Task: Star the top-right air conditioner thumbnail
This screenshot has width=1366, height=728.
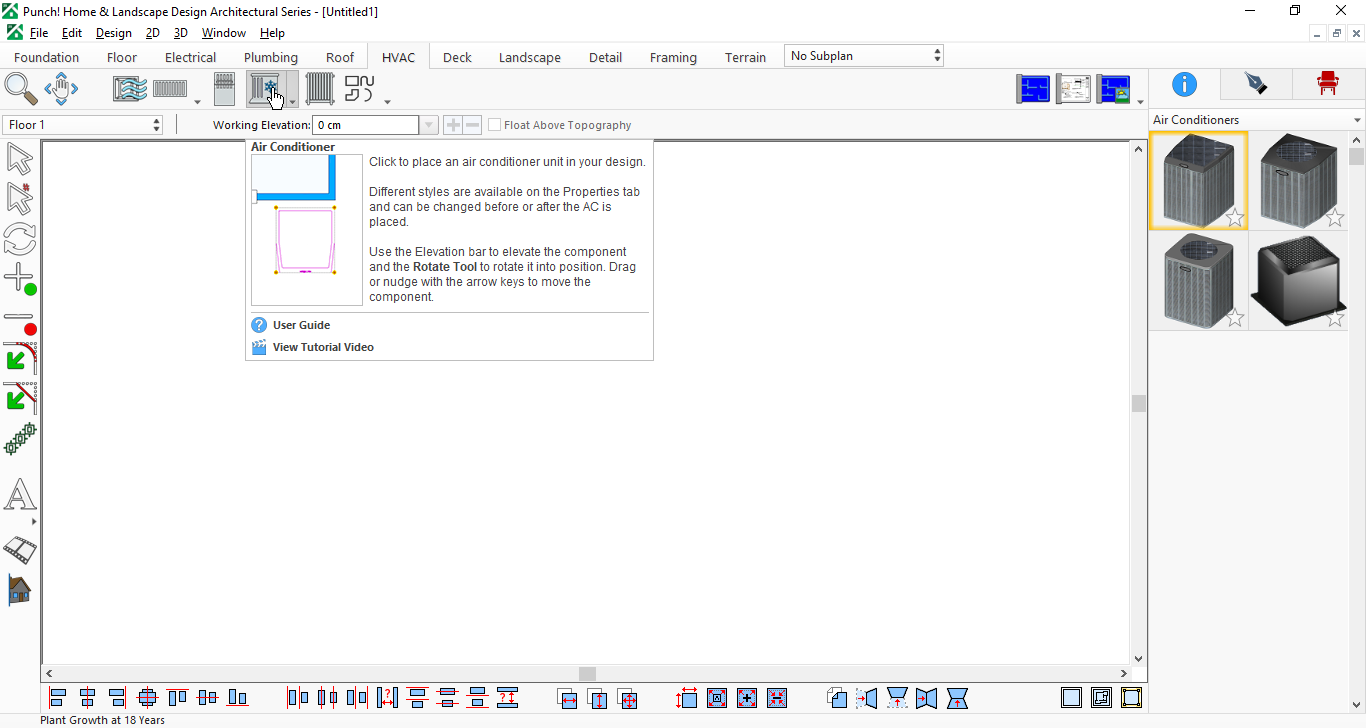Action: click(1335, 218)
